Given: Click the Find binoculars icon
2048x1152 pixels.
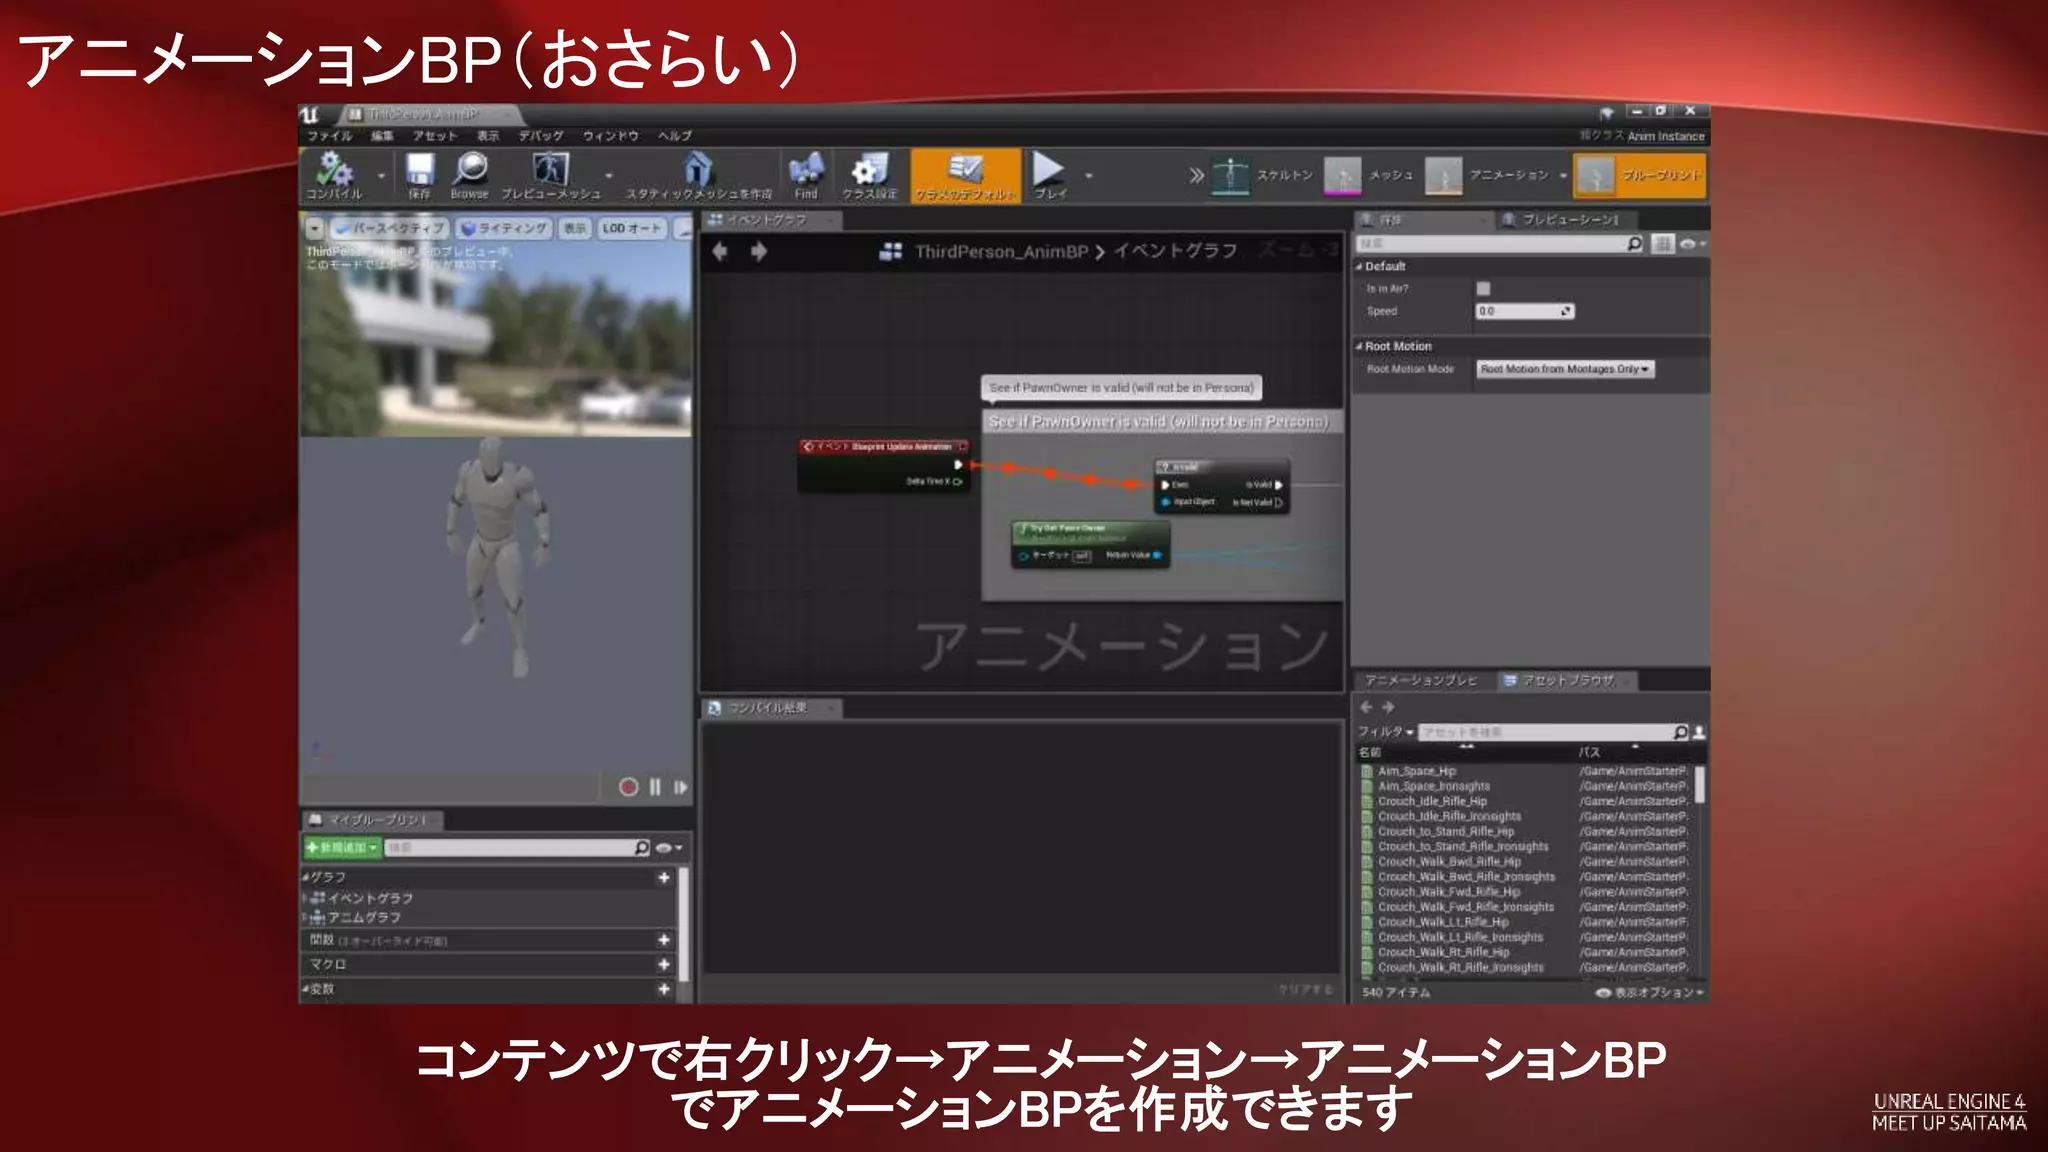Looking at the screenshot, I should tap(805, 175).
